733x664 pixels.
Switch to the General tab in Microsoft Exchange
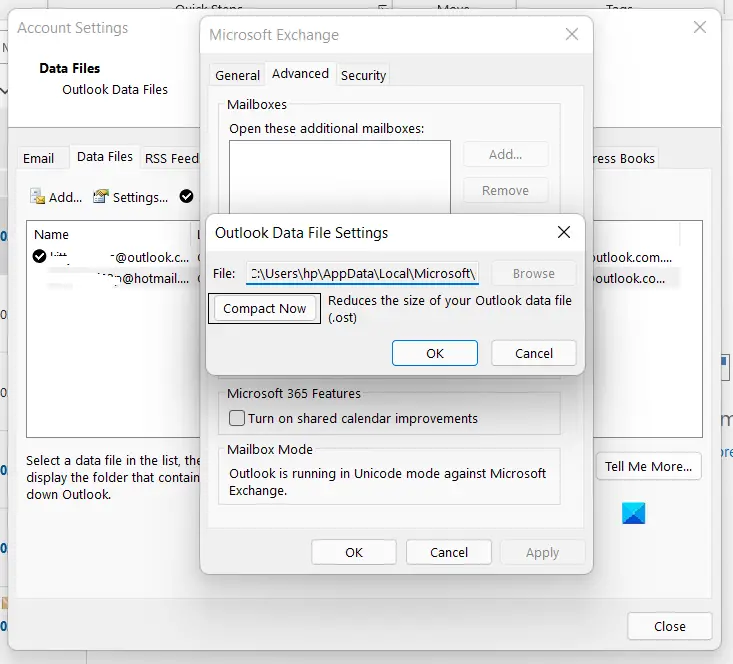coord(237,75)
